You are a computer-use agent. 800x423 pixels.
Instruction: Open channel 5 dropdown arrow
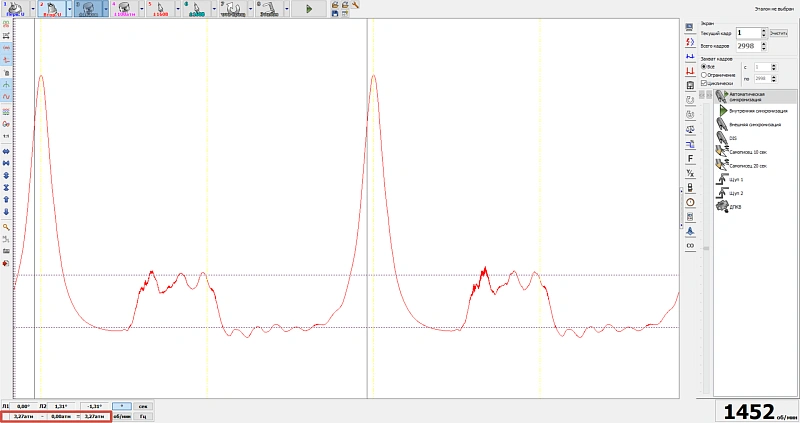pos(178,9)
